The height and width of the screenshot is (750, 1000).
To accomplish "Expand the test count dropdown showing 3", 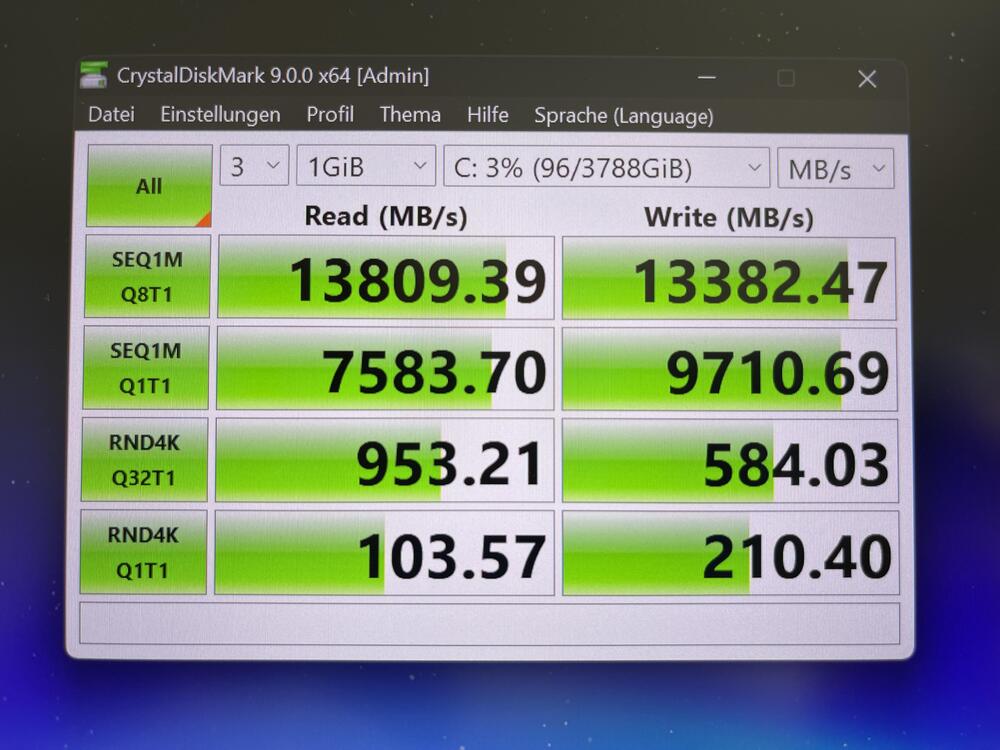I will click(254, 167).
